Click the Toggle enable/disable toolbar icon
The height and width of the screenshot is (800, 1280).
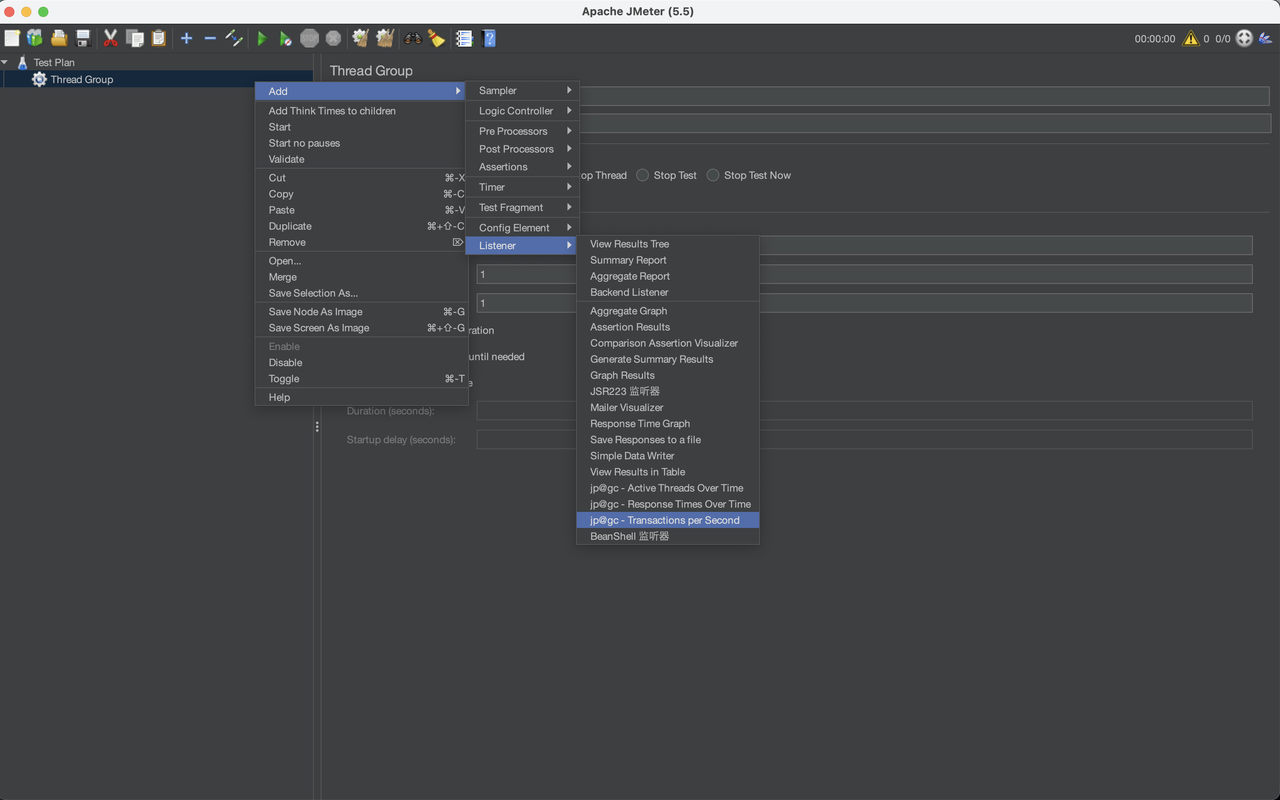234,38
